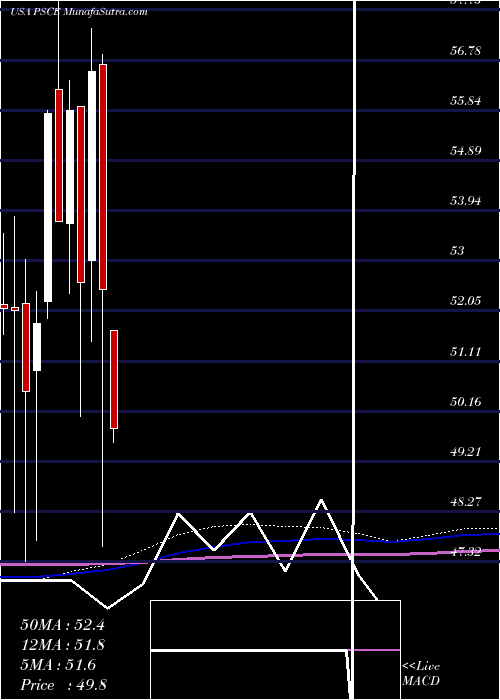Screen dimensions: 500x700
Task: Click the 52.05 price axis label
Action: coord(466,301)
